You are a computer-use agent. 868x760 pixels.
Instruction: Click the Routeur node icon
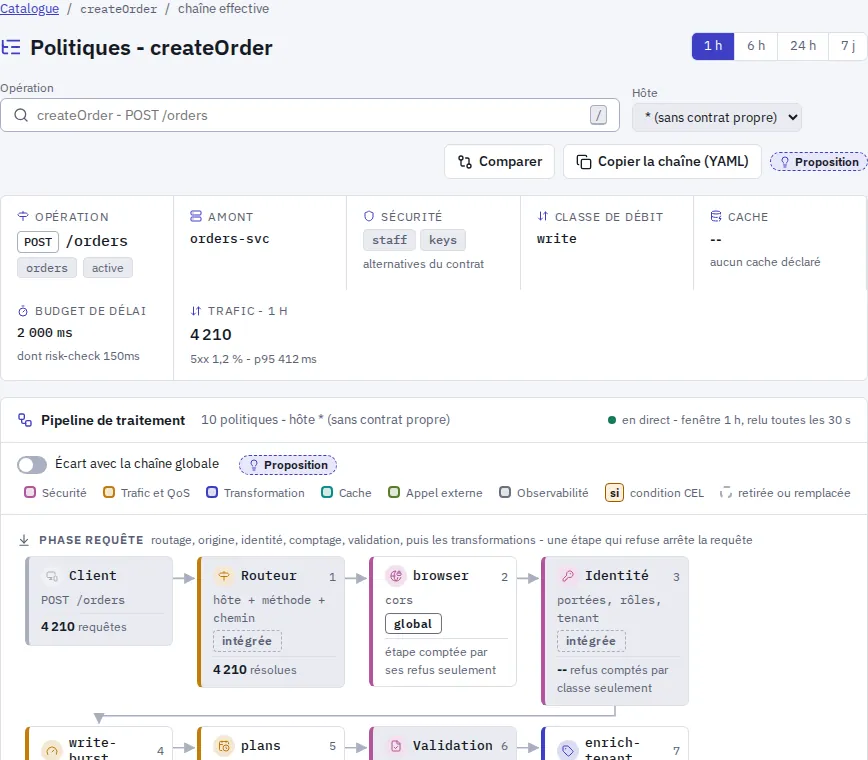(x=224, y=576)
